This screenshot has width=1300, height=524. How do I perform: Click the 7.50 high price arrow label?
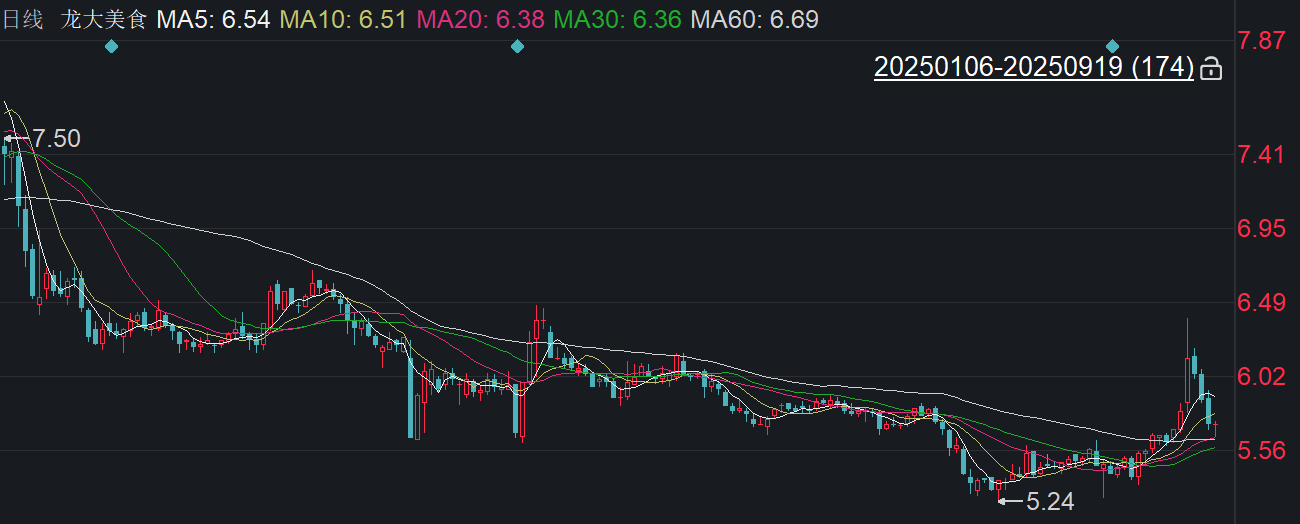pos(43,139)
